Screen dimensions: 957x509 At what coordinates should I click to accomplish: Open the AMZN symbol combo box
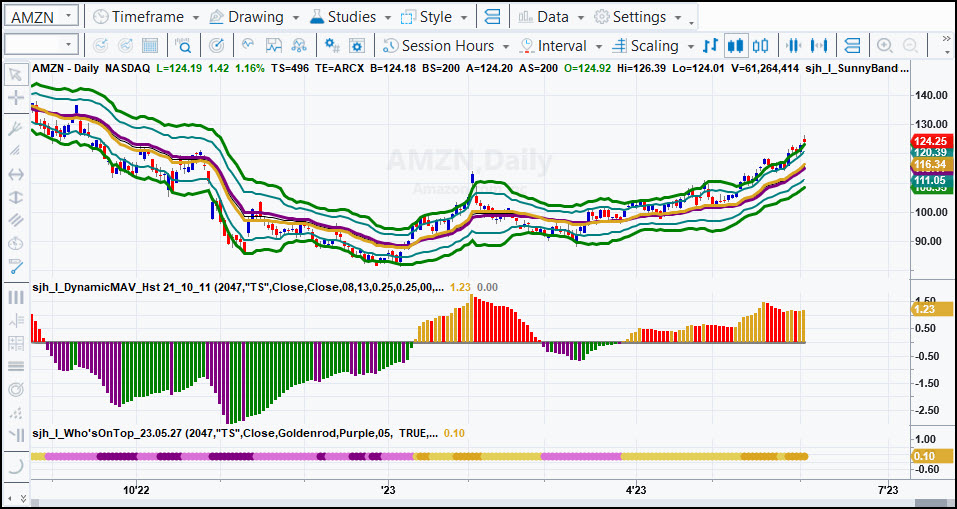[x=42, y=16]
